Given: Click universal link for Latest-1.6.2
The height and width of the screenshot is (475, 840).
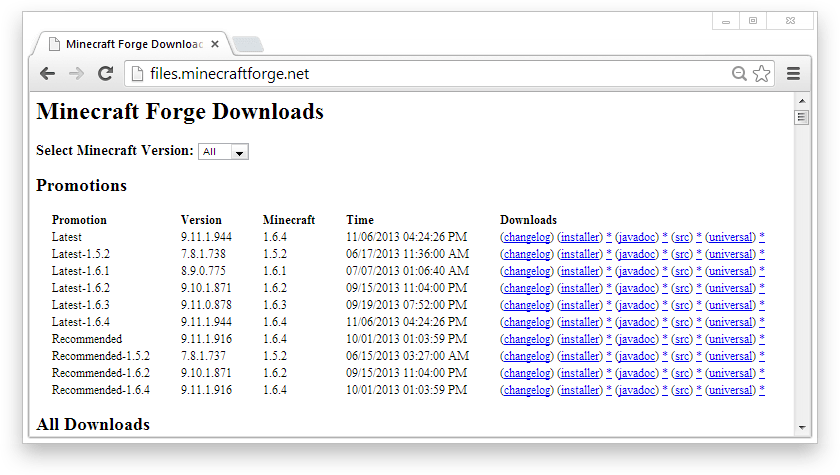Looking at the screenshot, I should (x=731, y=288).
